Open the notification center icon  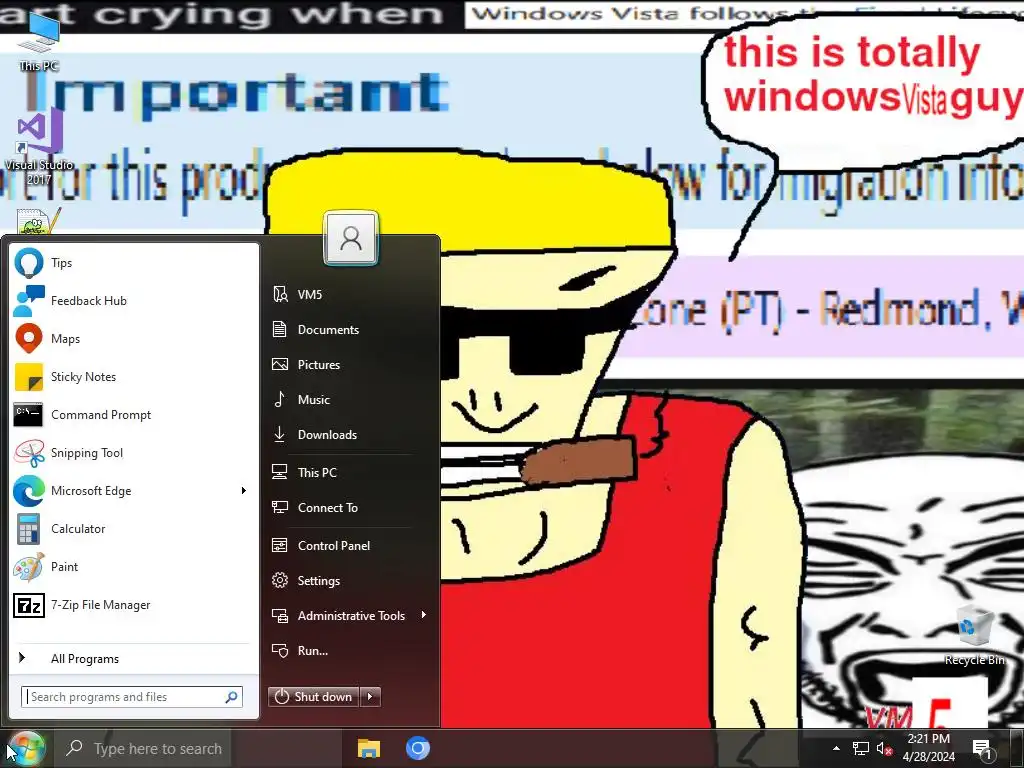click(x=982, y=748)
